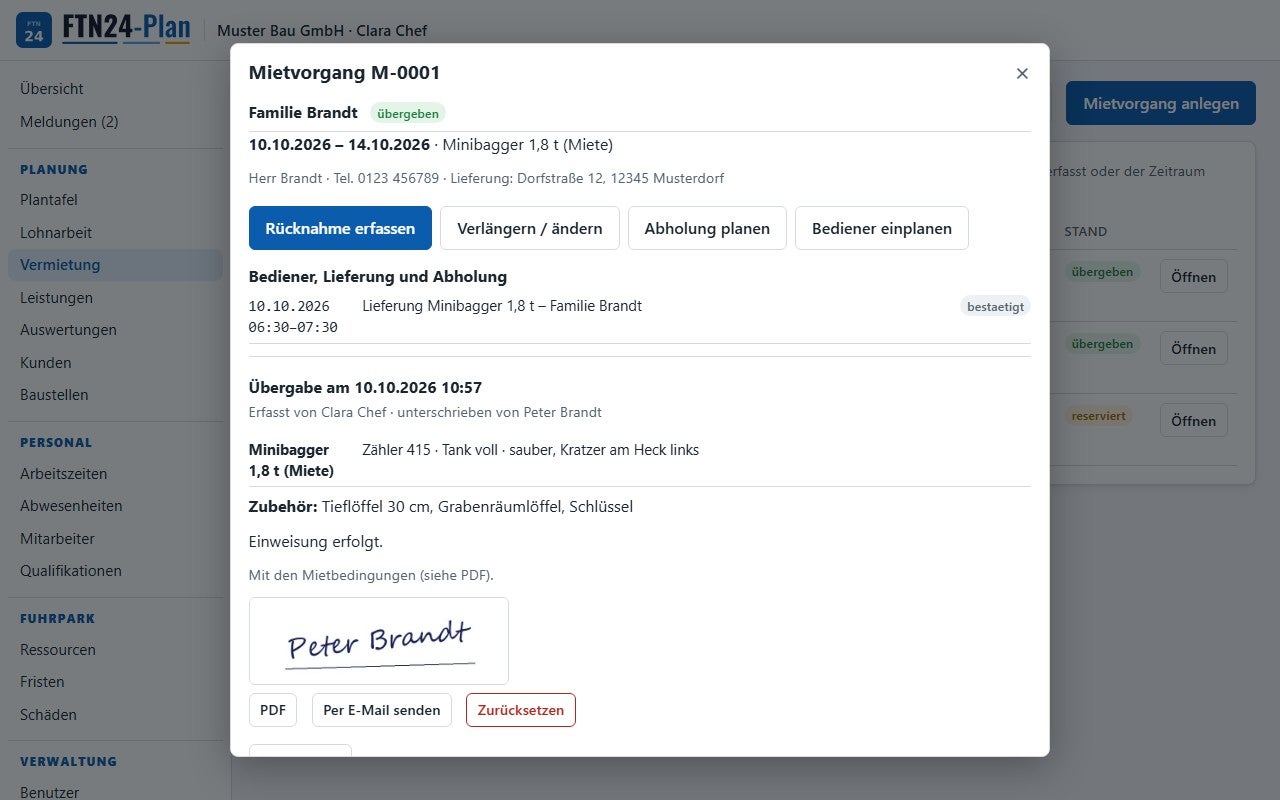This screenshot has width=1280, height=800.
Task: Click Open button in the reserviert row
Action: coord(1193,421)
